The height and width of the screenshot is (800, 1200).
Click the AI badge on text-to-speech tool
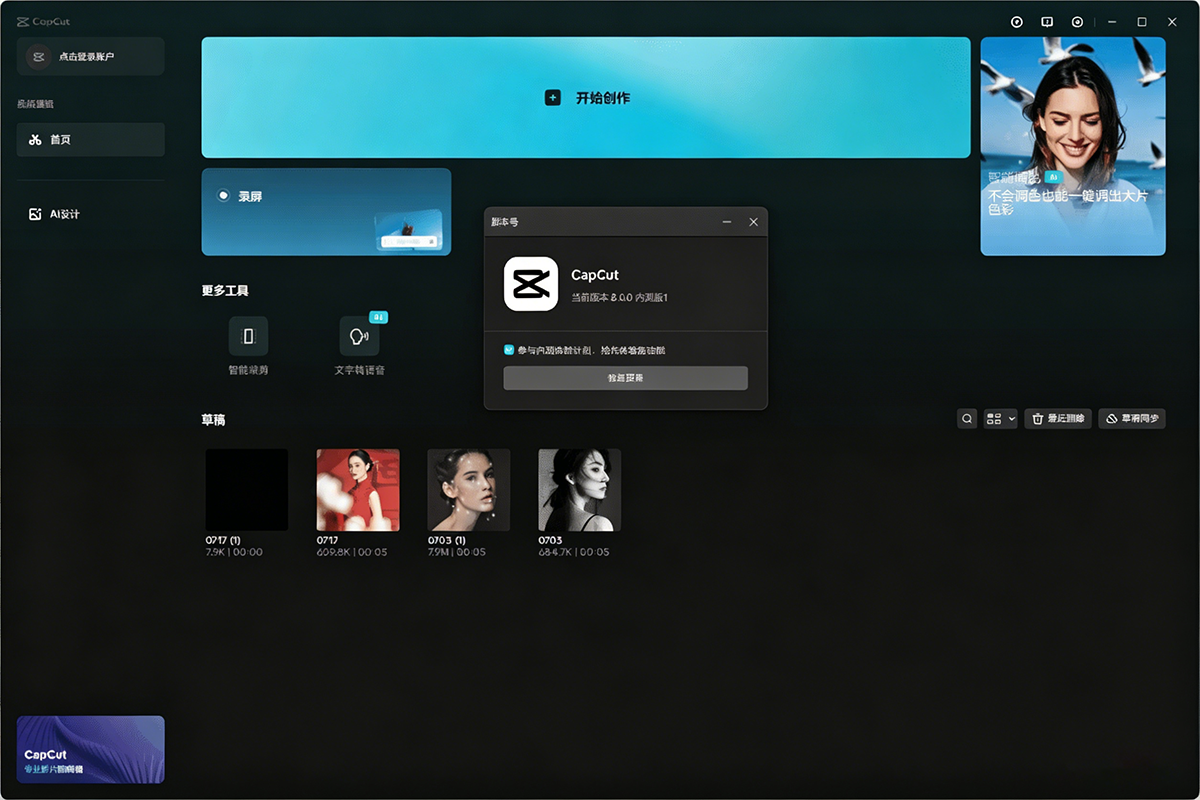point(379,317)
